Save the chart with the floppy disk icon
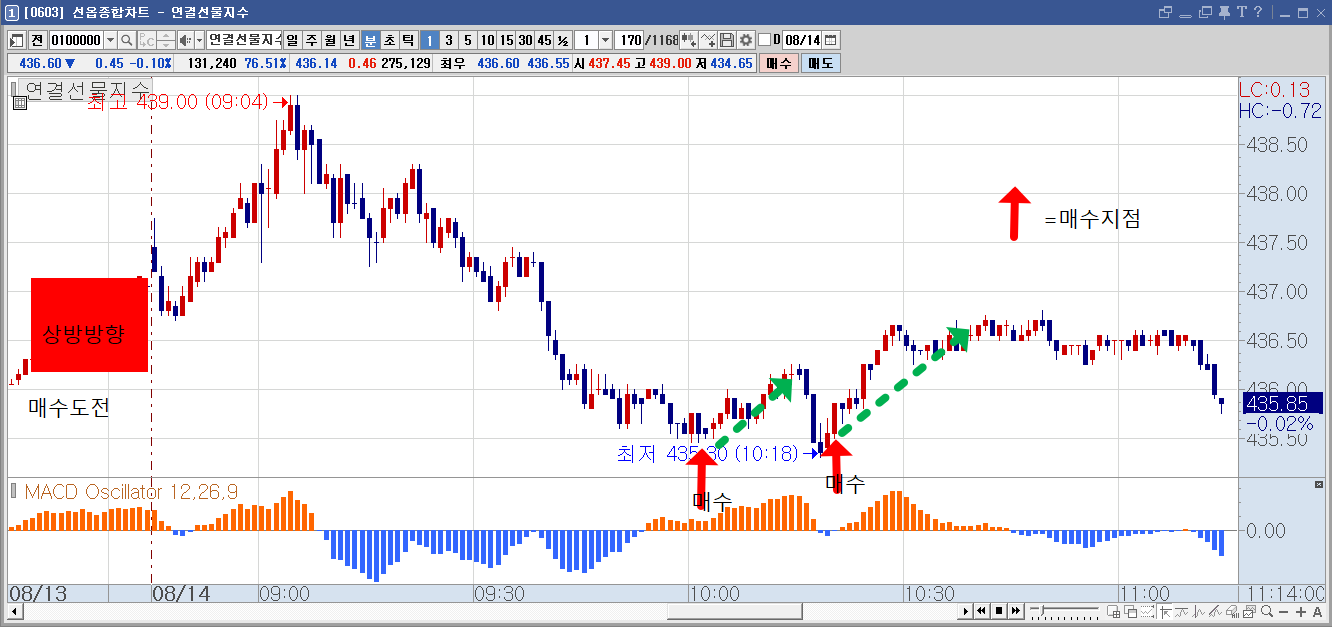Screen dimensions: 1332x627 tap(727, 40)
